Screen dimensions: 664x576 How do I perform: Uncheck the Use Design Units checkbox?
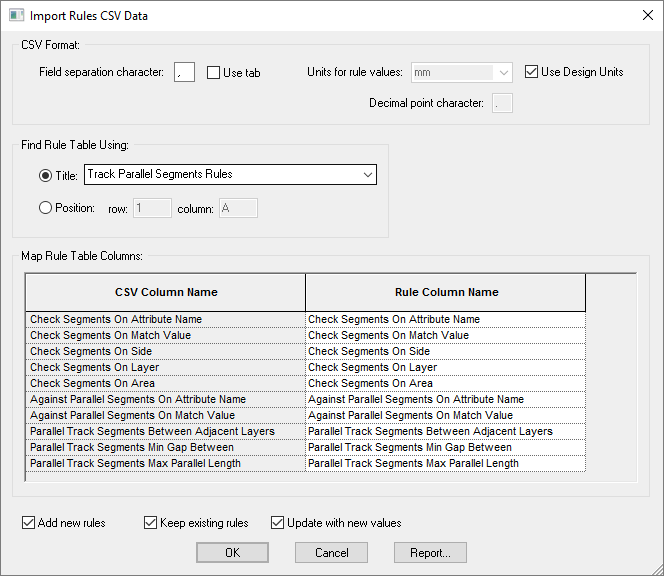pos(532,72)
